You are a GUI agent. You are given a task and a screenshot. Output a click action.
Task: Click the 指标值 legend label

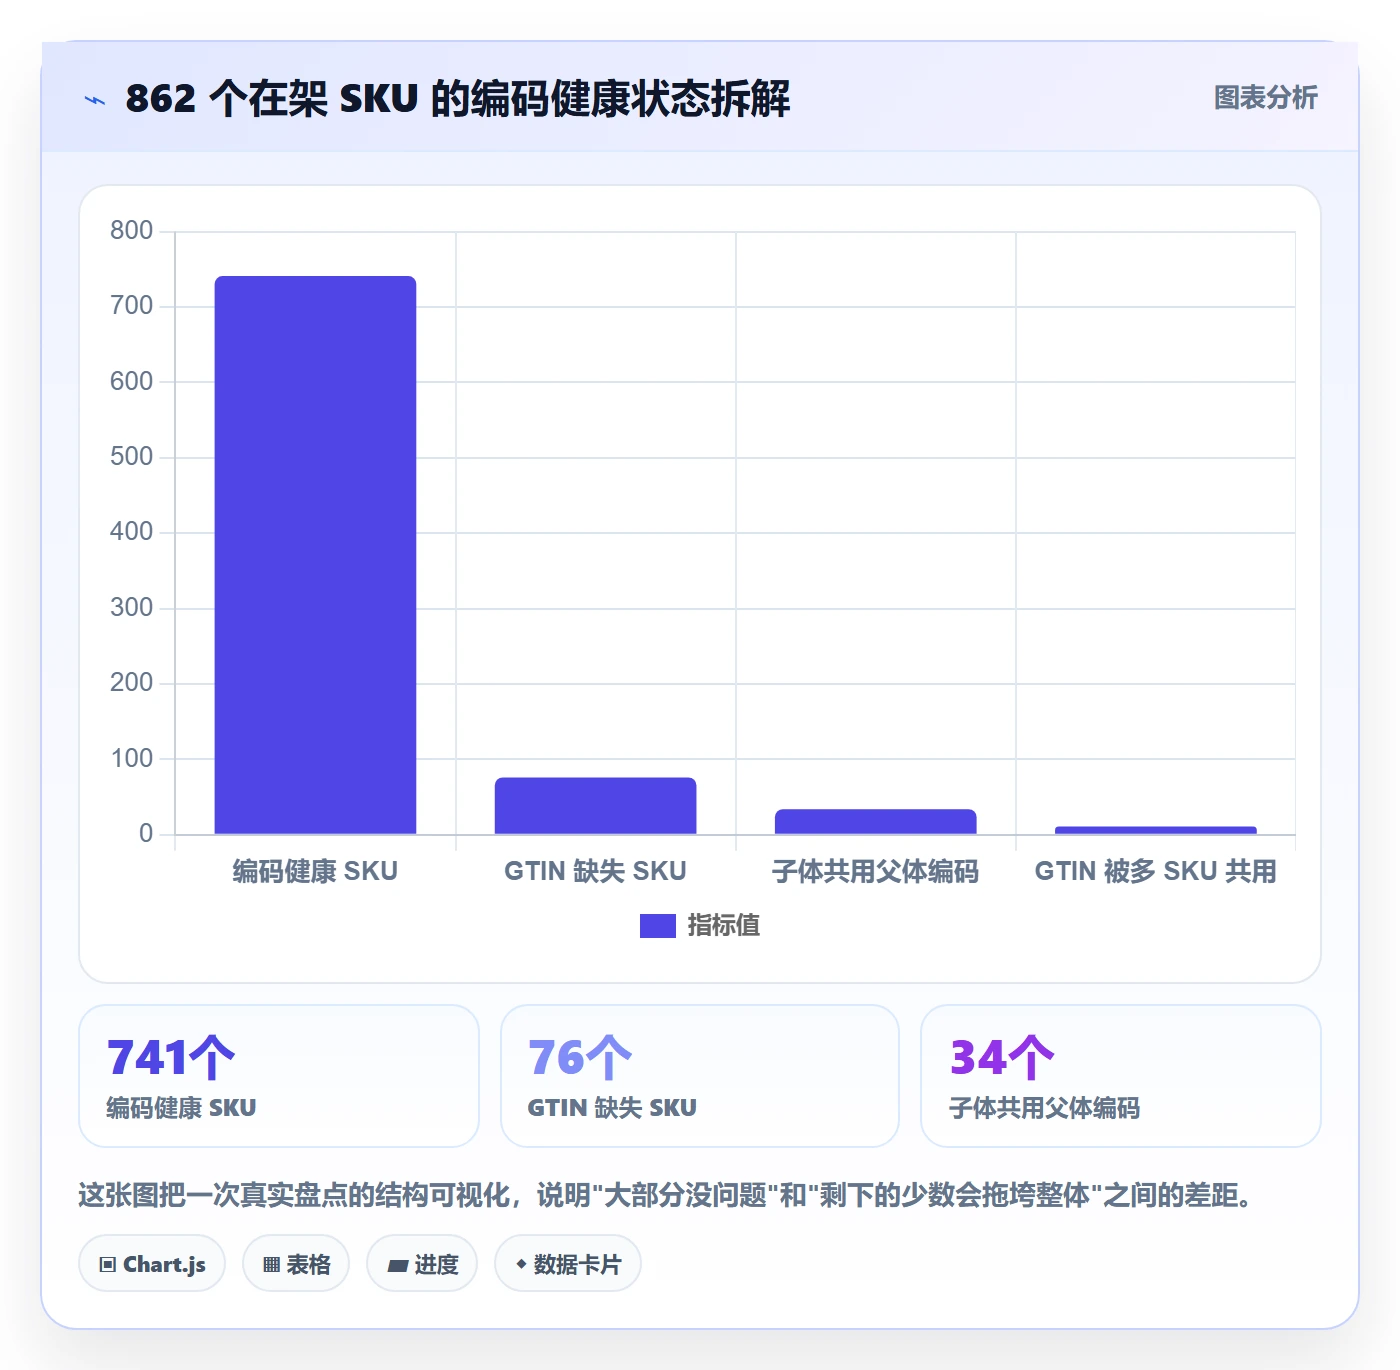tap(724, 926)
